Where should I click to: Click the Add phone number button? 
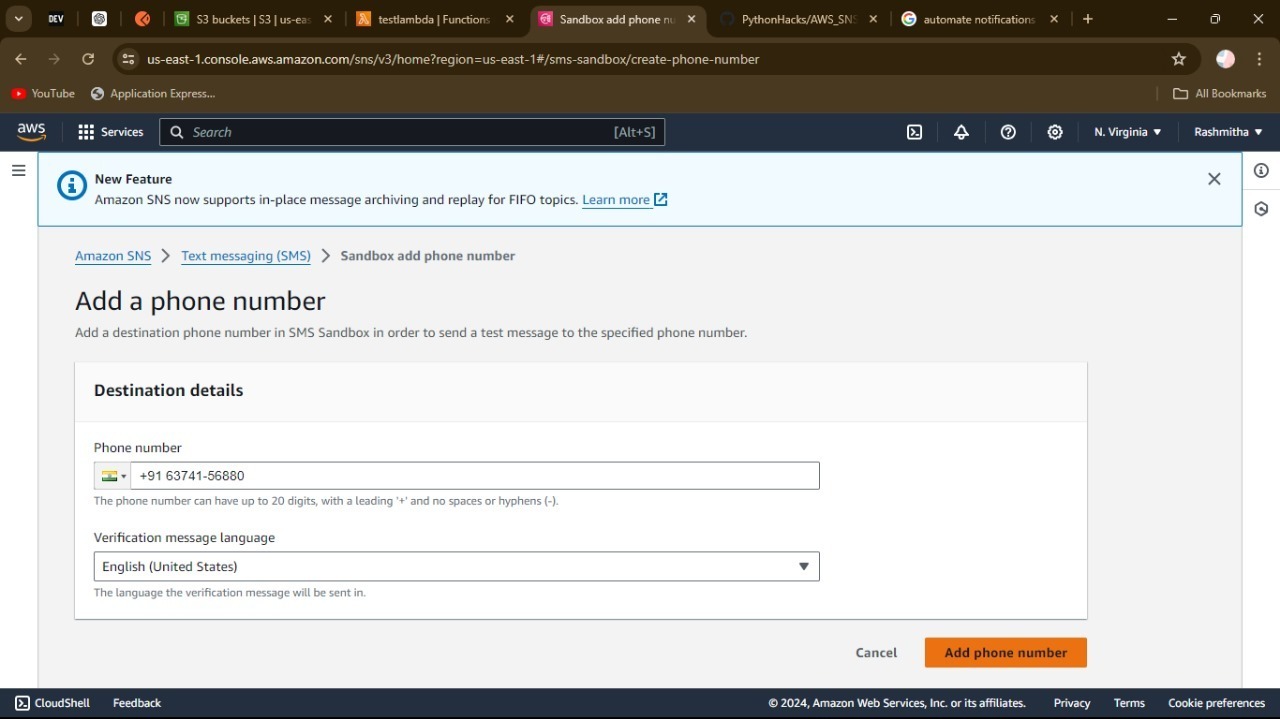click(x=1005, y=653)
